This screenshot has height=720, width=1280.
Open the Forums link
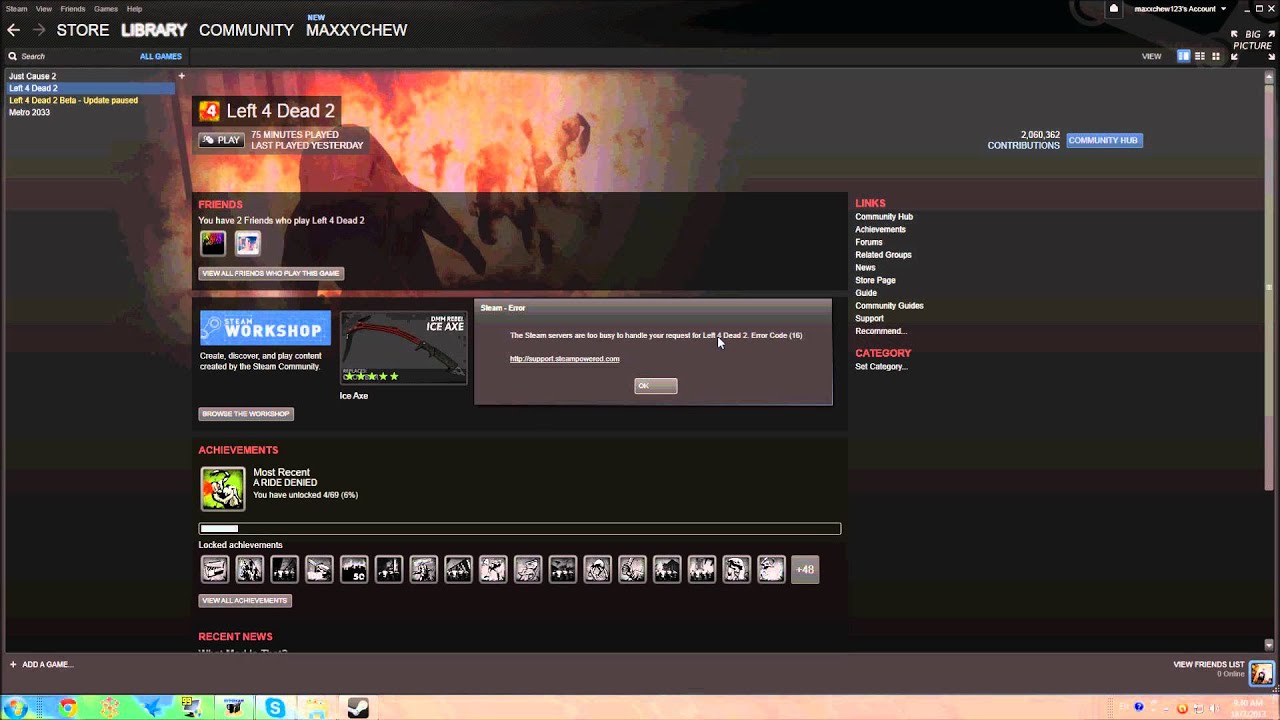[869, 242]
